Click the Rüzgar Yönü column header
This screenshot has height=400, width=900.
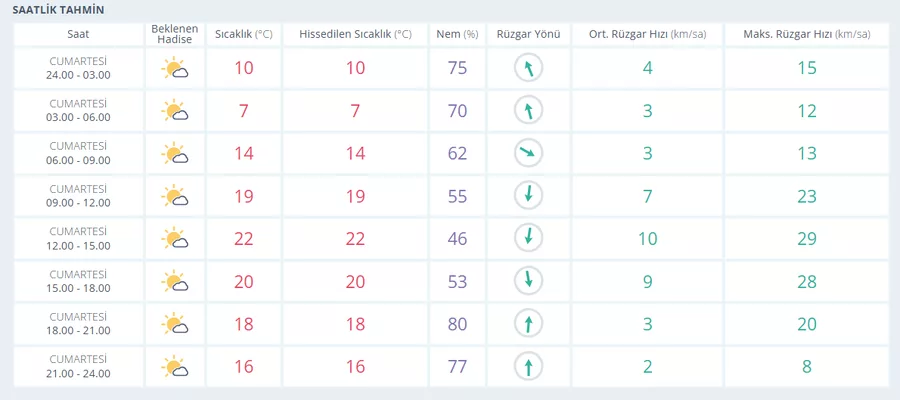coord(527,34)
